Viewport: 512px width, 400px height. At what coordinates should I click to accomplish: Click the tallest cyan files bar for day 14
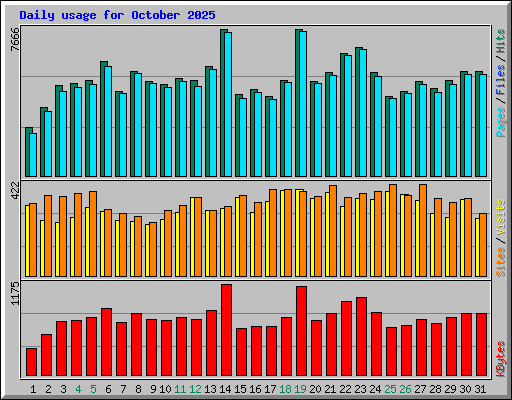coord(228,104)
